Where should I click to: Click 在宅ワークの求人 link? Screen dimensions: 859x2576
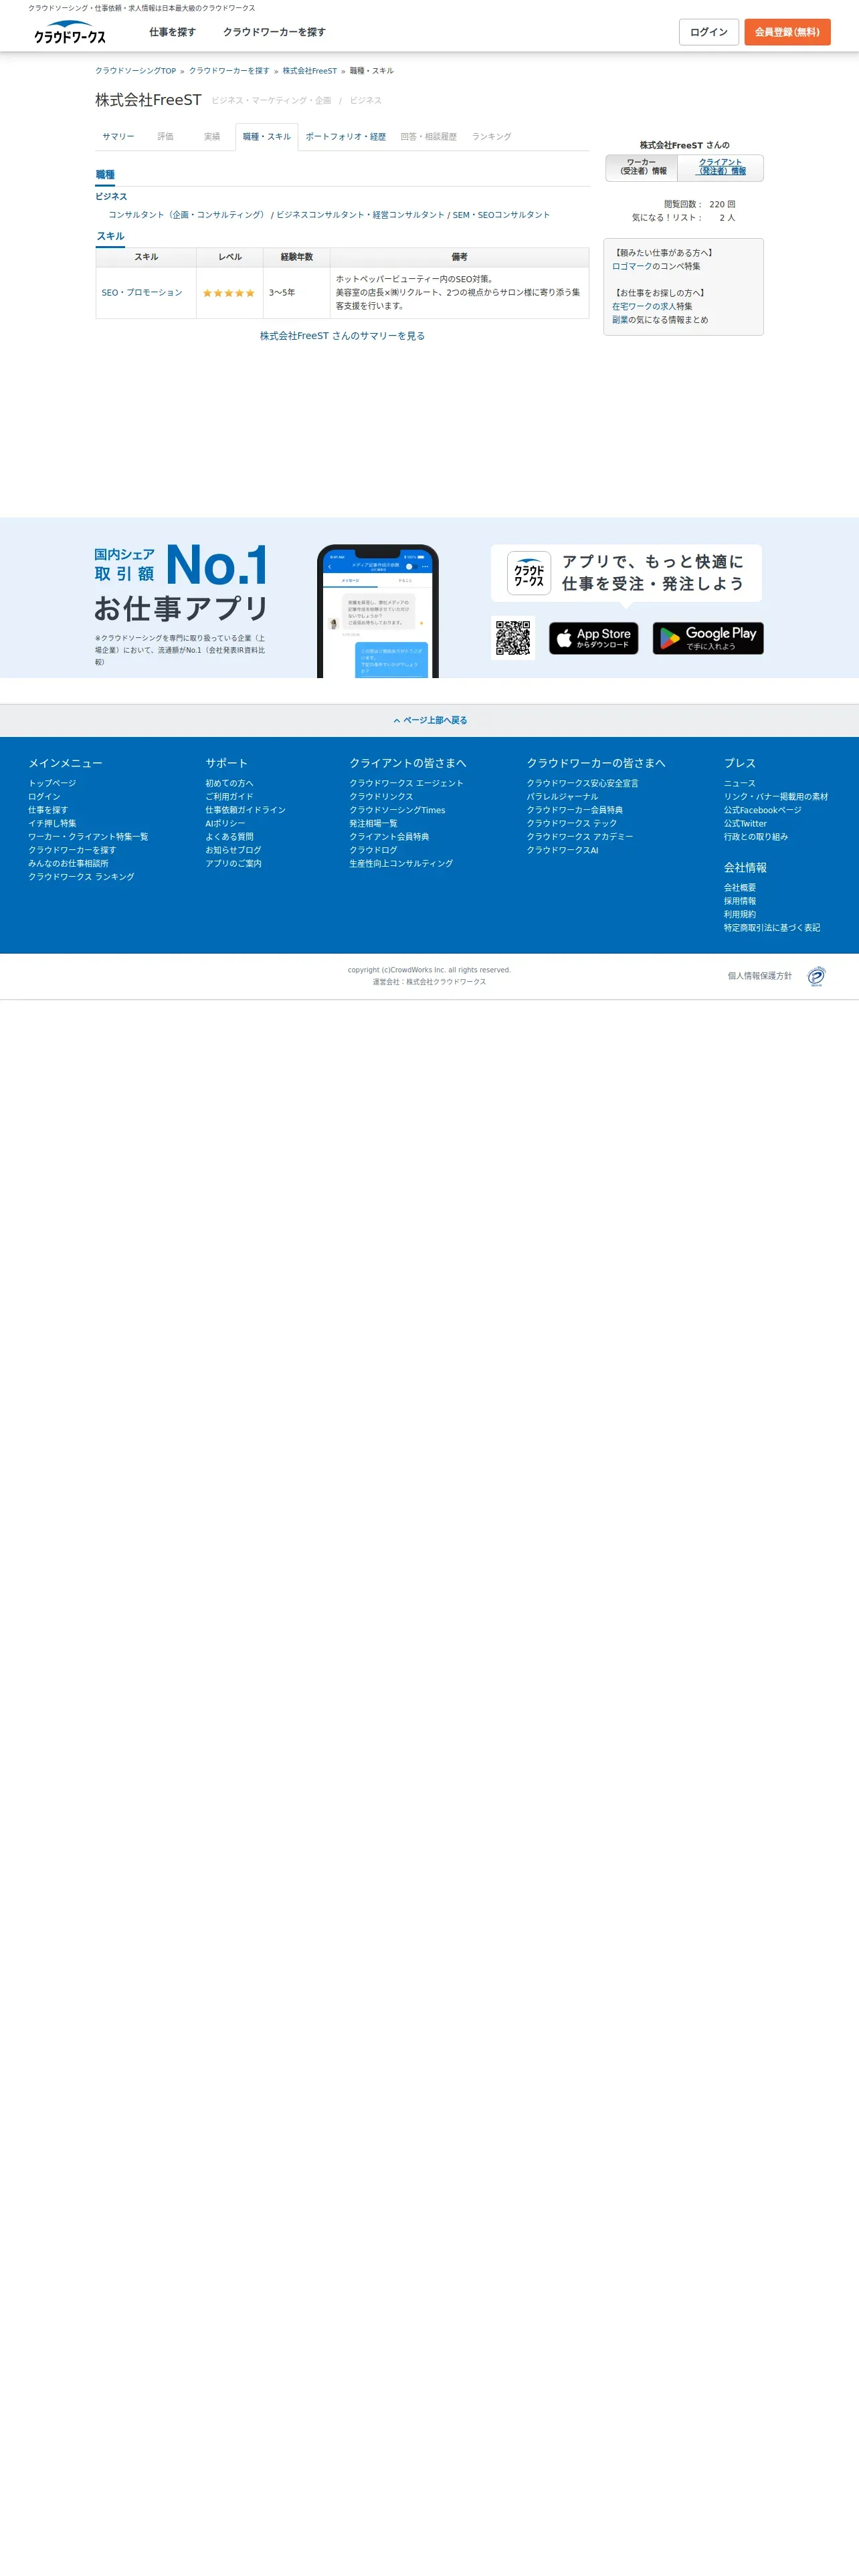(644, 307)
